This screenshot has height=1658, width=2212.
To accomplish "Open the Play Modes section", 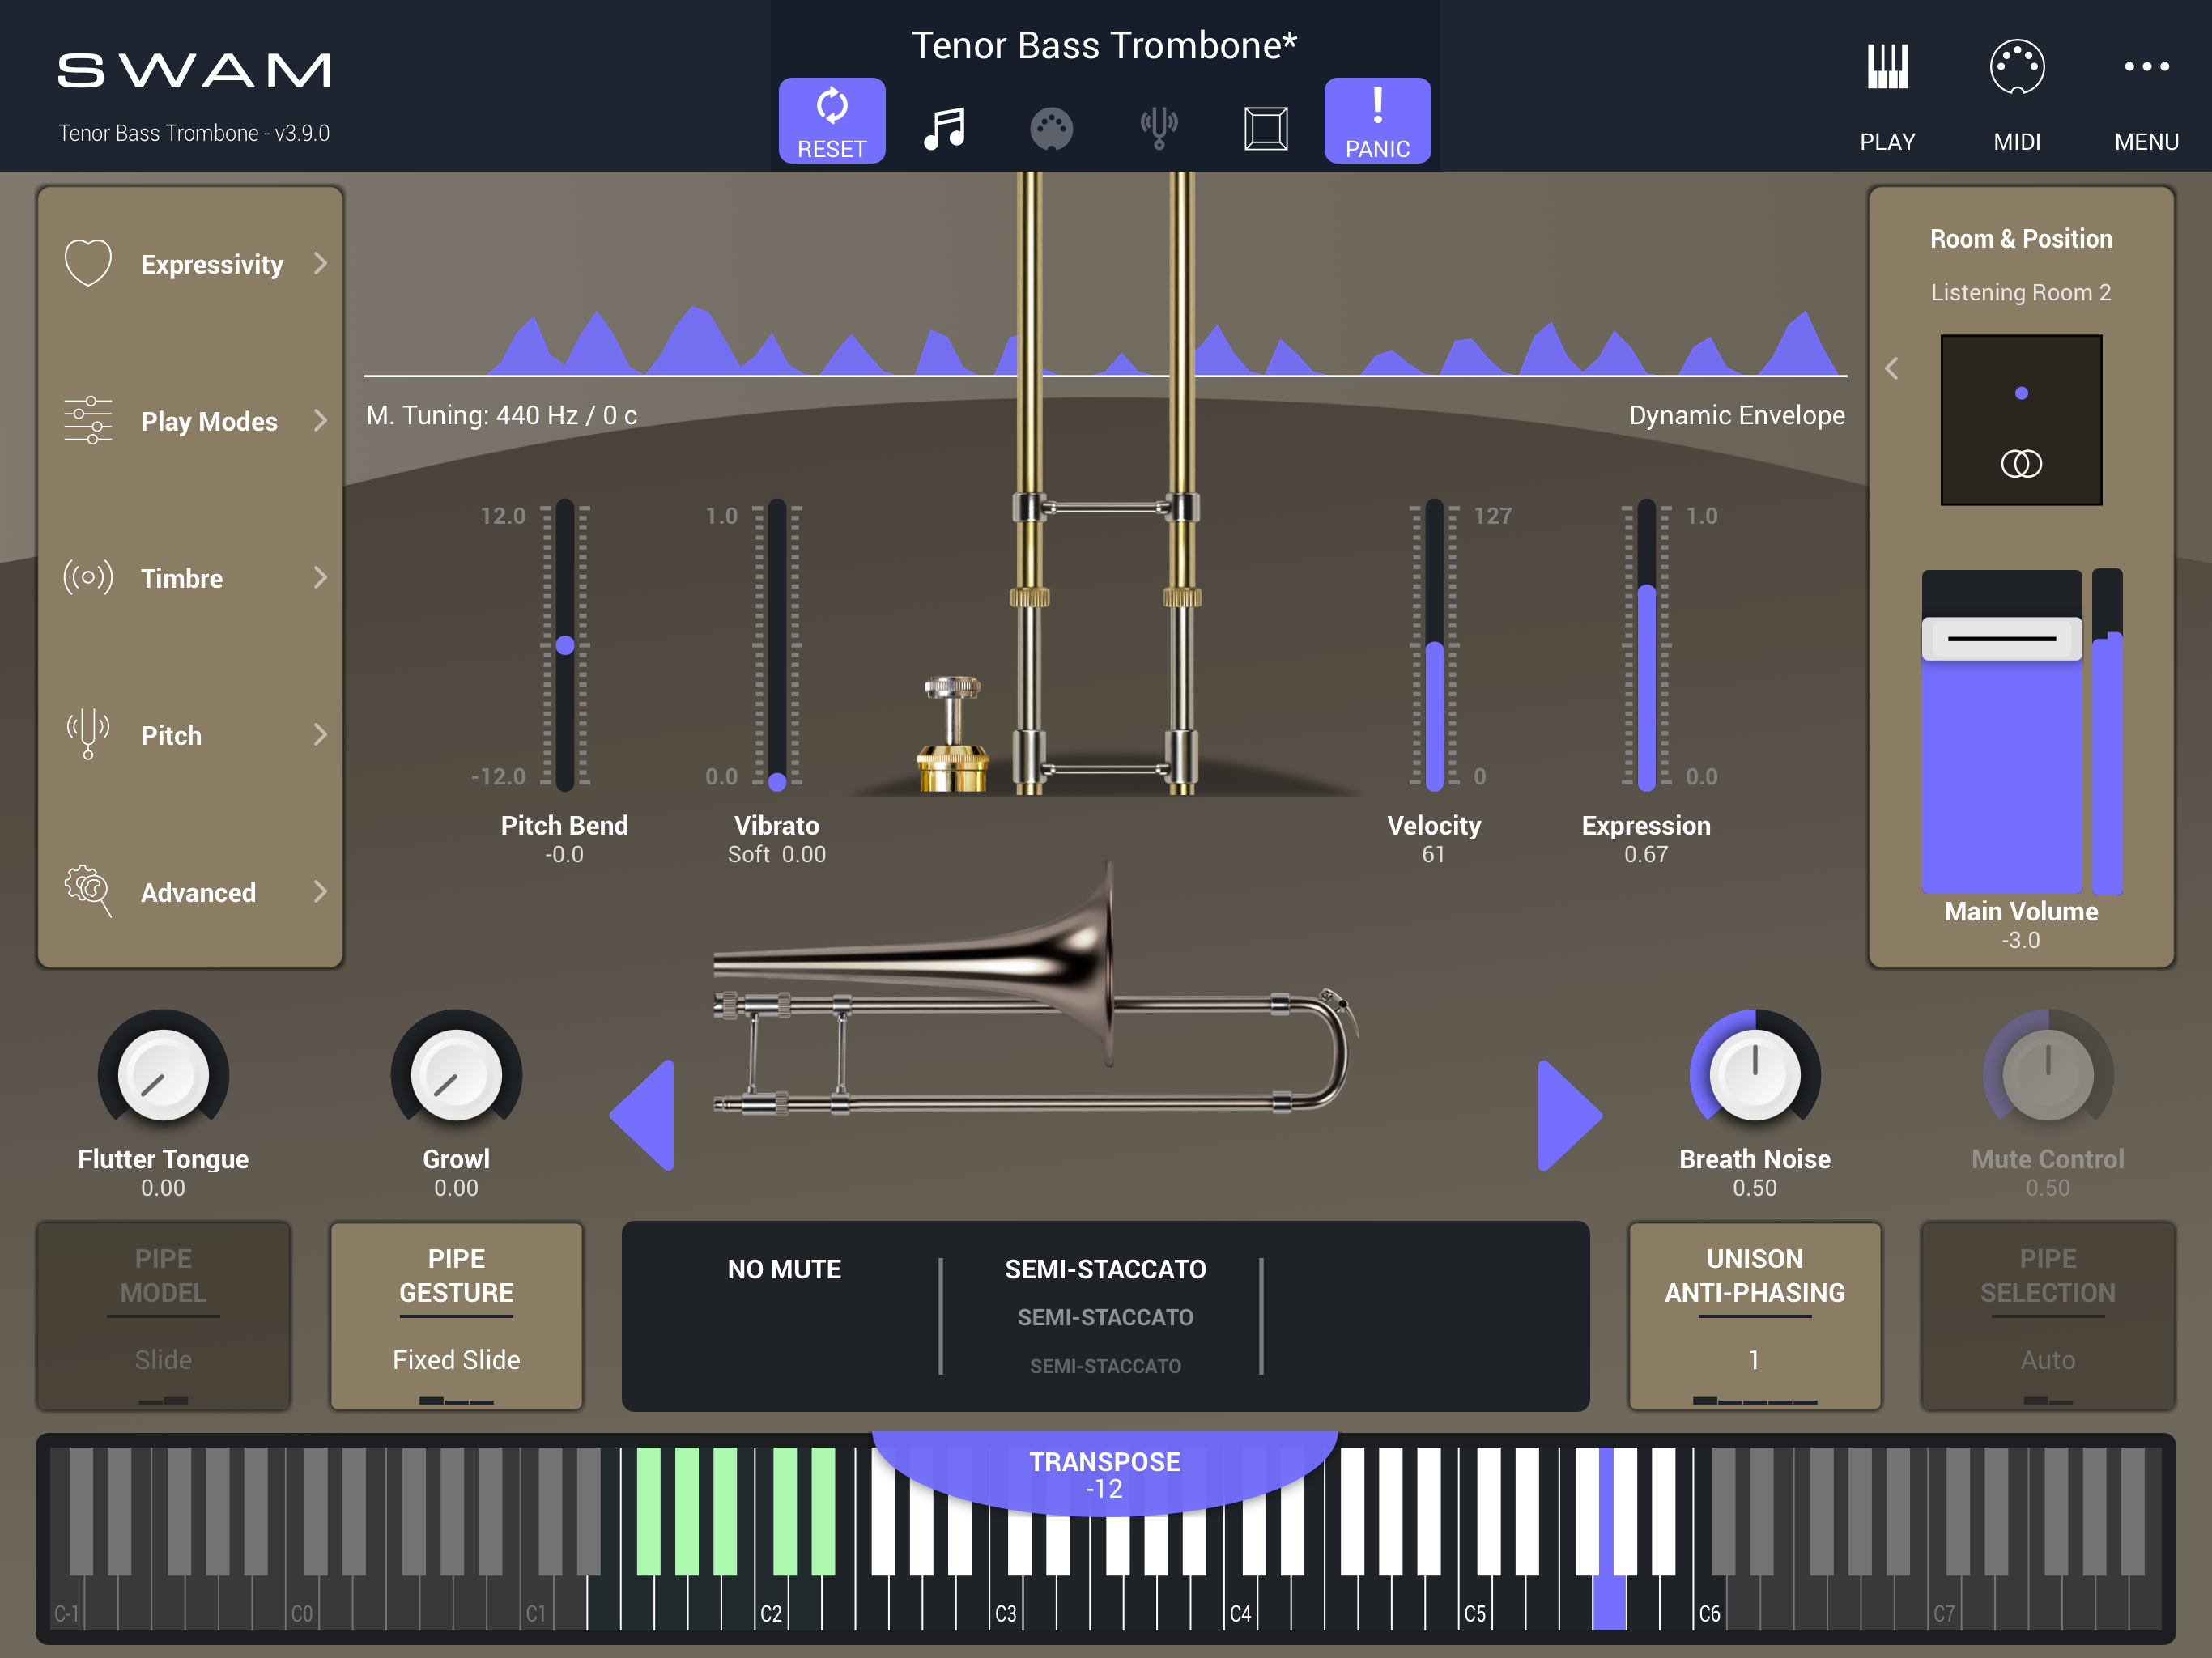I will (190, 421).
